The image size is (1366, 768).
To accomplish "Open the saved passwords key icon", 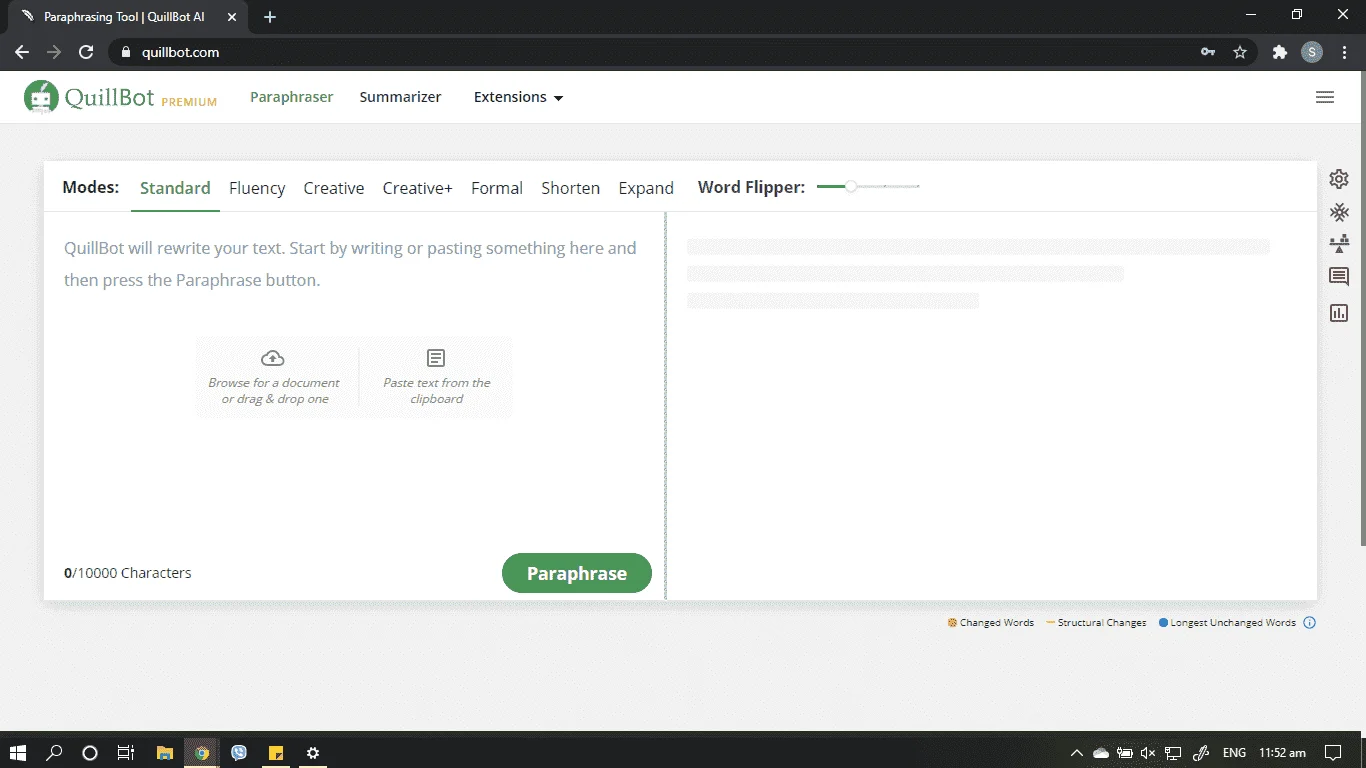I will [1208, 52].
